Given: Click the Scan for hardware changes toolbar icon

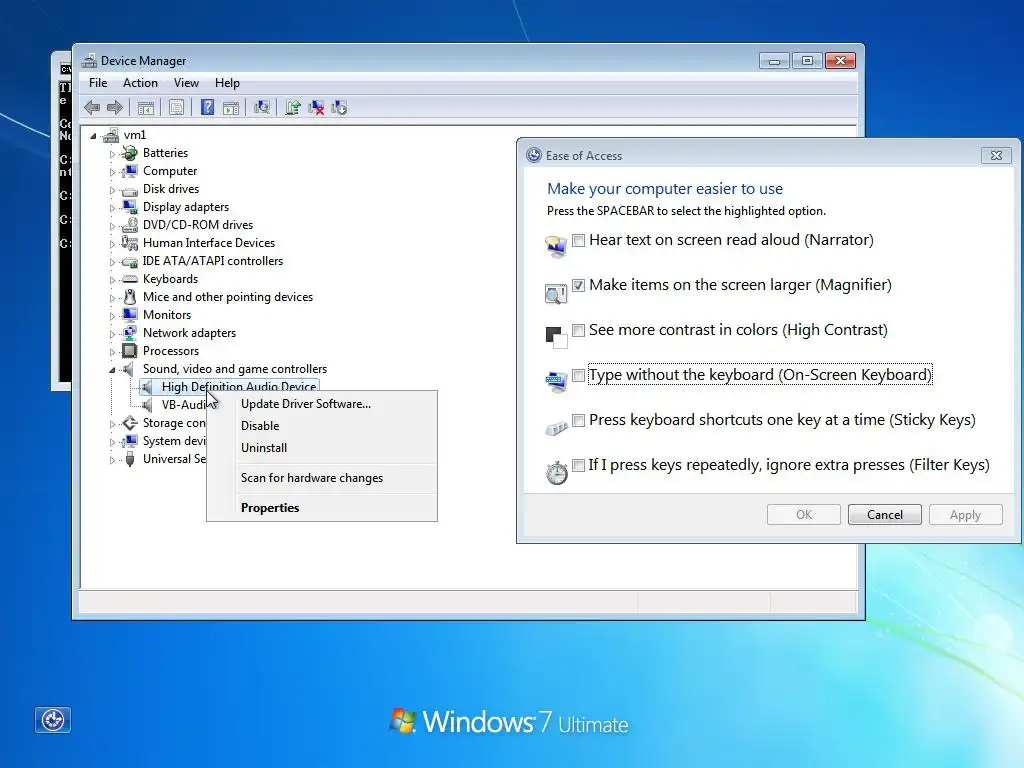Looking at the screenshot, I should [x=262, y=108].
